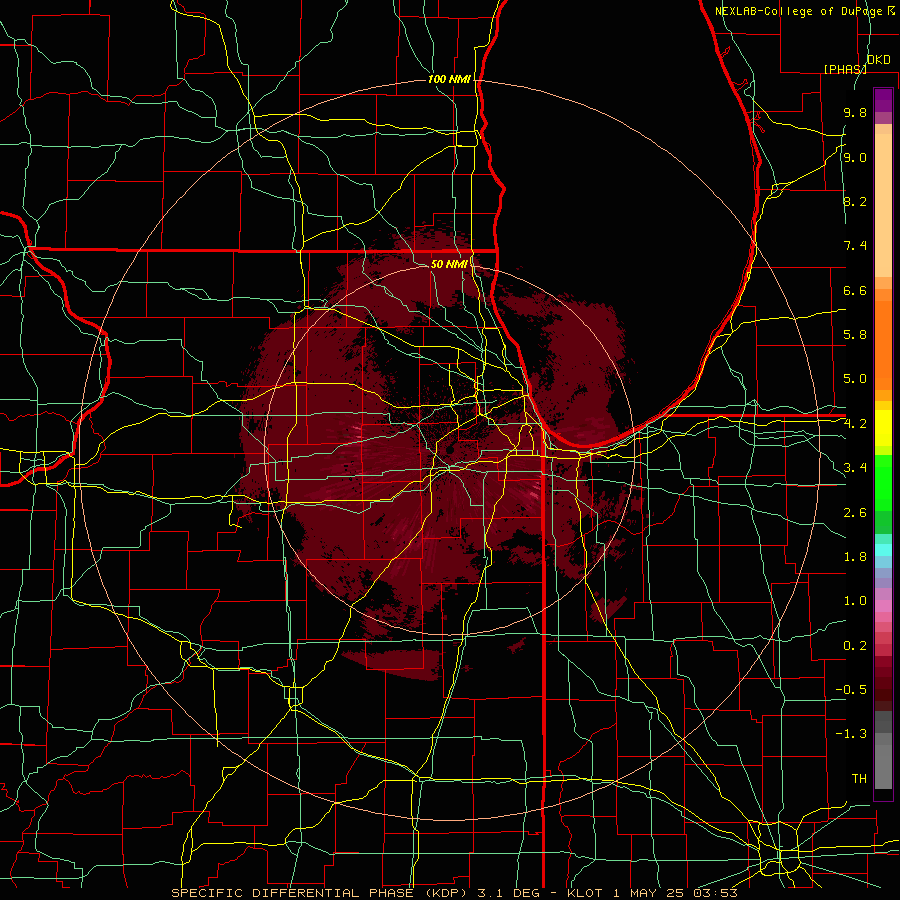Pick the yellow segment of the color bar

pyautogui.click(x=883, y=428)
